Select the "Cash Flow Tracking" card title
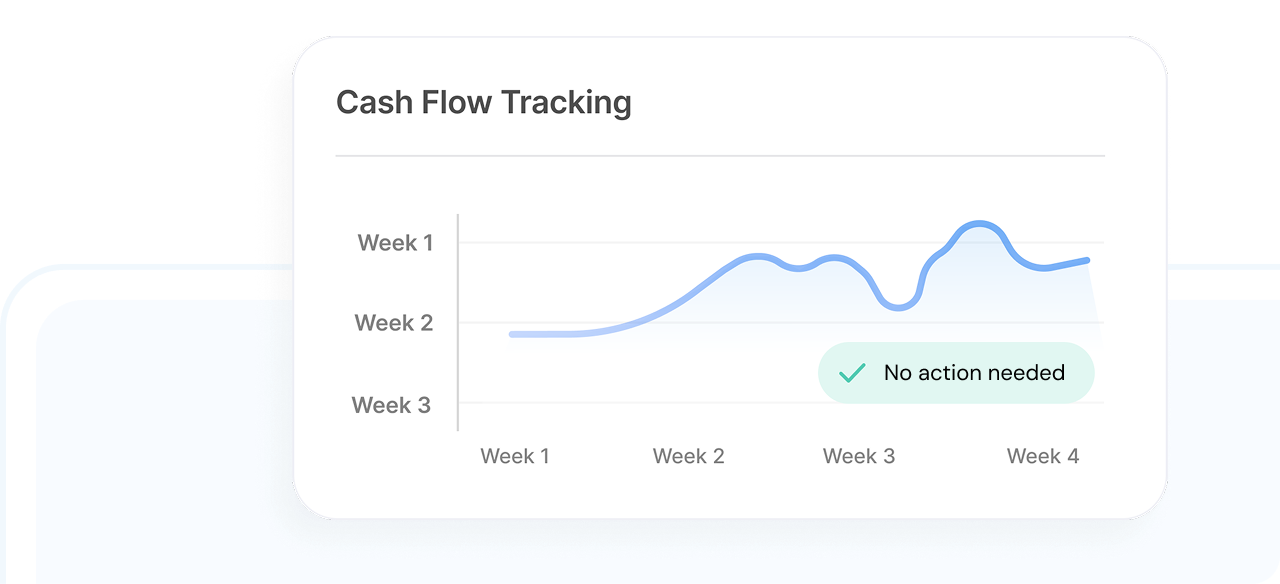Screen dimensions: 1280x584 (x=484, y=102)
